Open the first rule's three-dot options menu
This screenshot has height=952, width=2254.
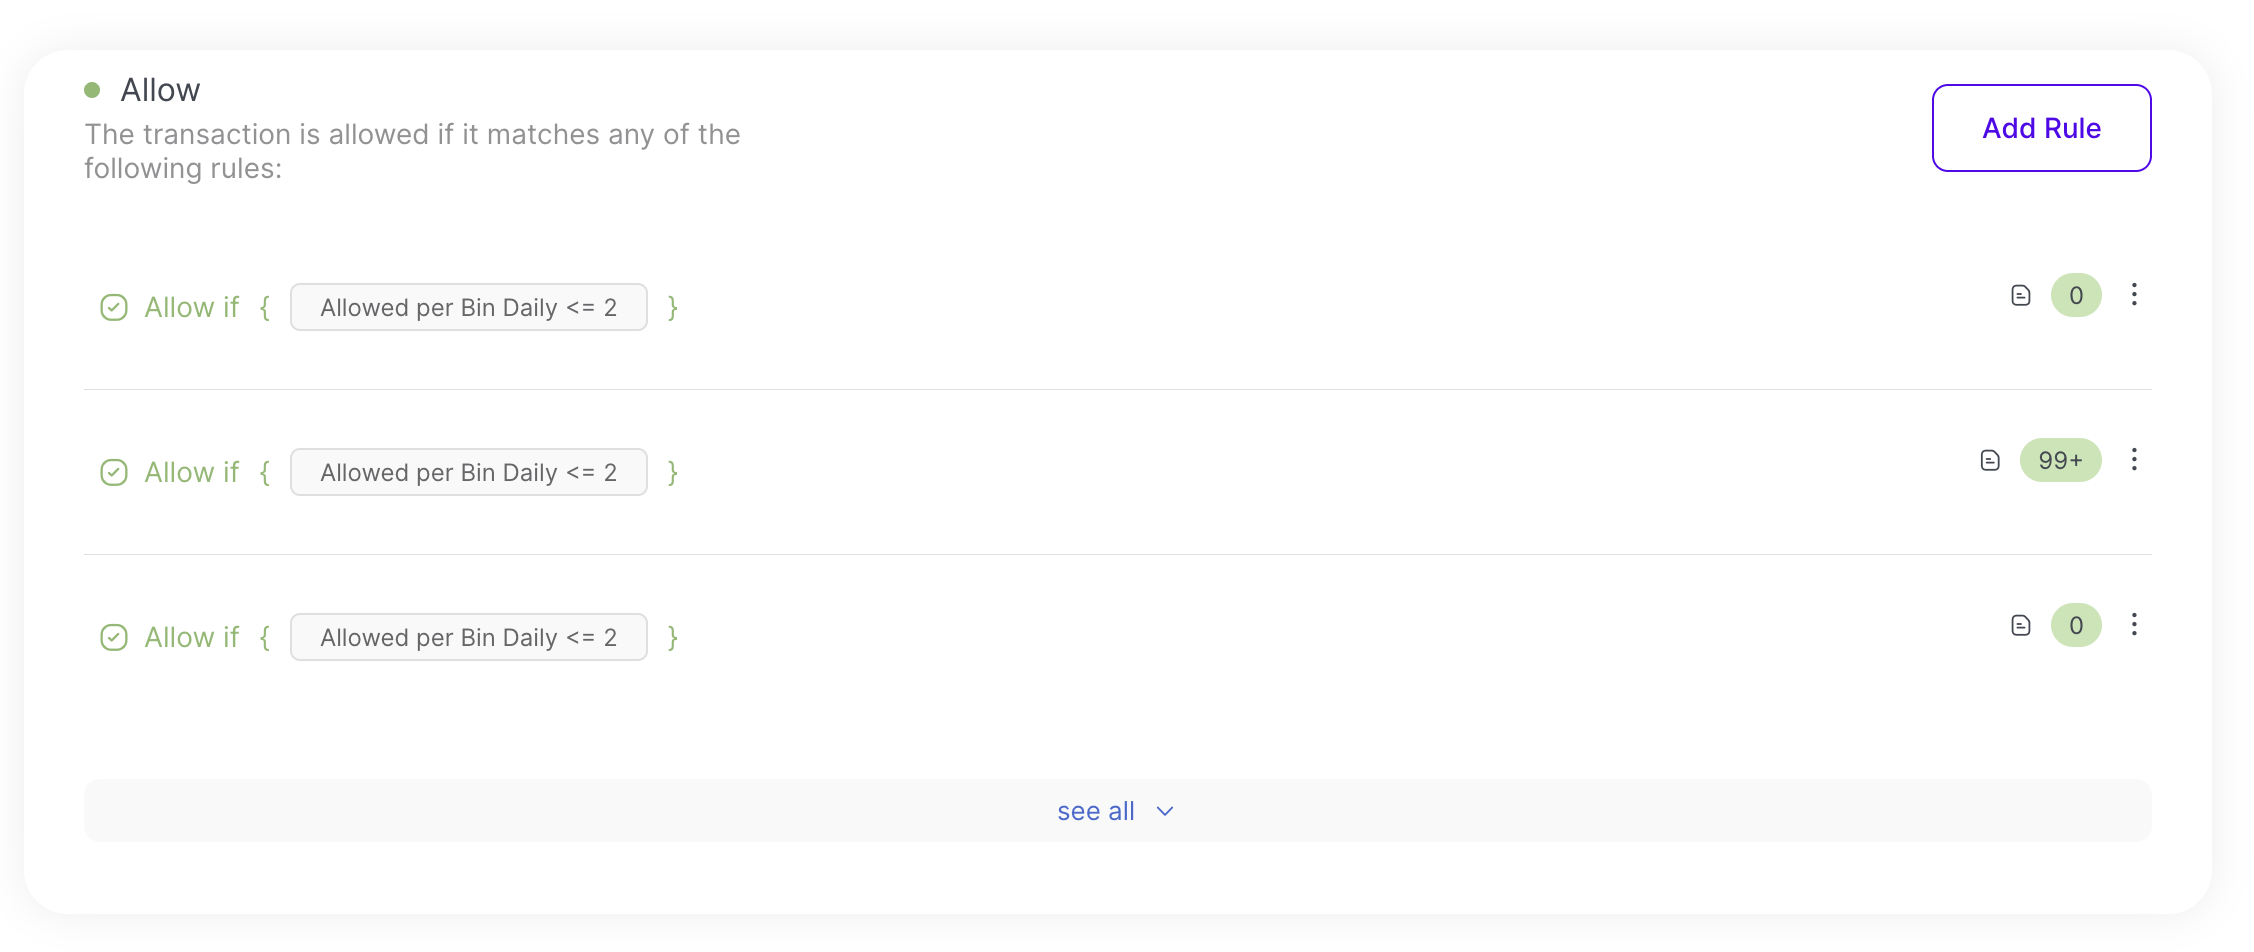[2133, 294]
